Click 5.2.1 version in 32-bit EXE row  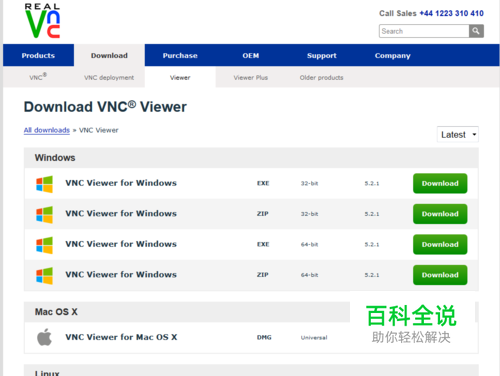(x=372, y=183)
